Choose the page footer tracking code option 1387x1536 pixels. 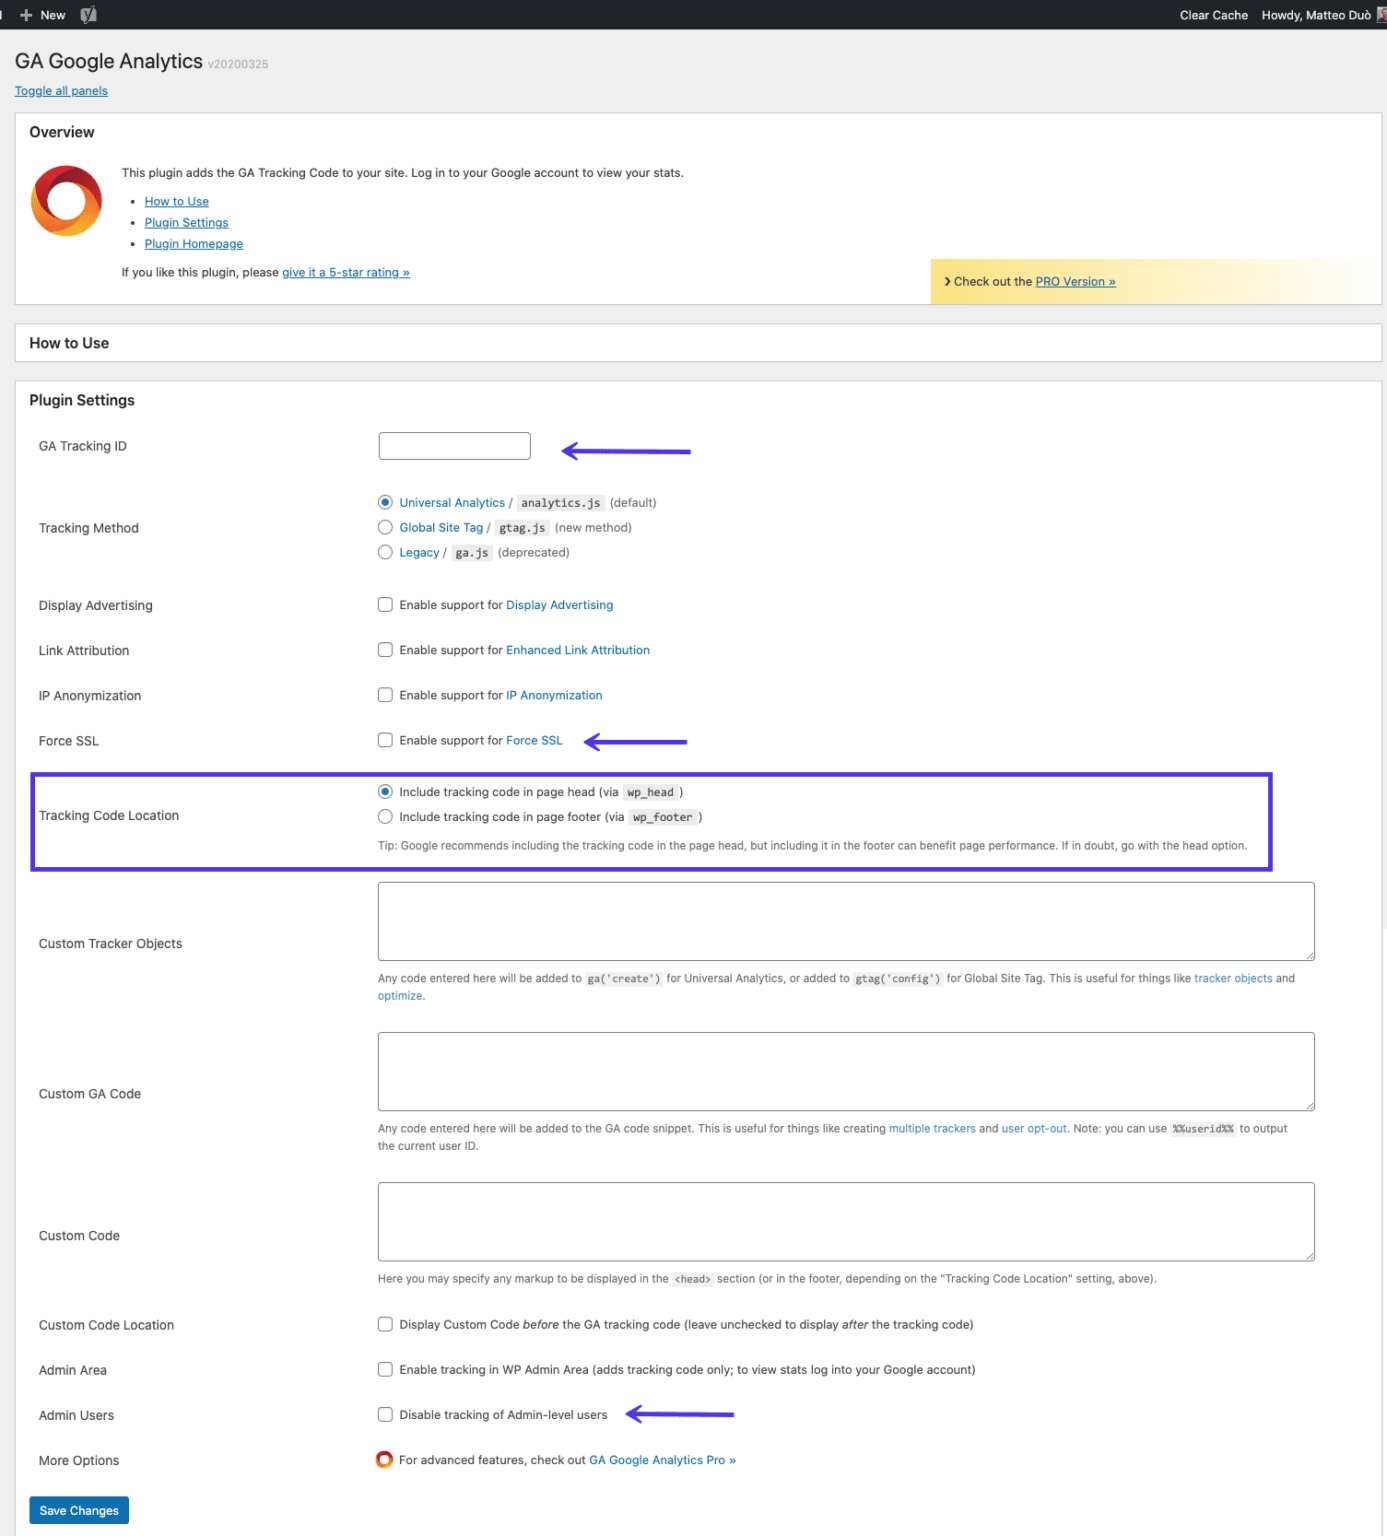(x=385, y=817)
